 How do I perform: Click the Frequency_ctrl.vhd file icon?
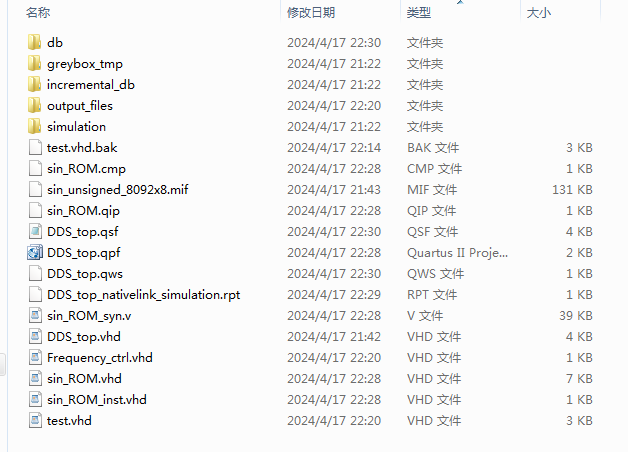pos(35,357)
